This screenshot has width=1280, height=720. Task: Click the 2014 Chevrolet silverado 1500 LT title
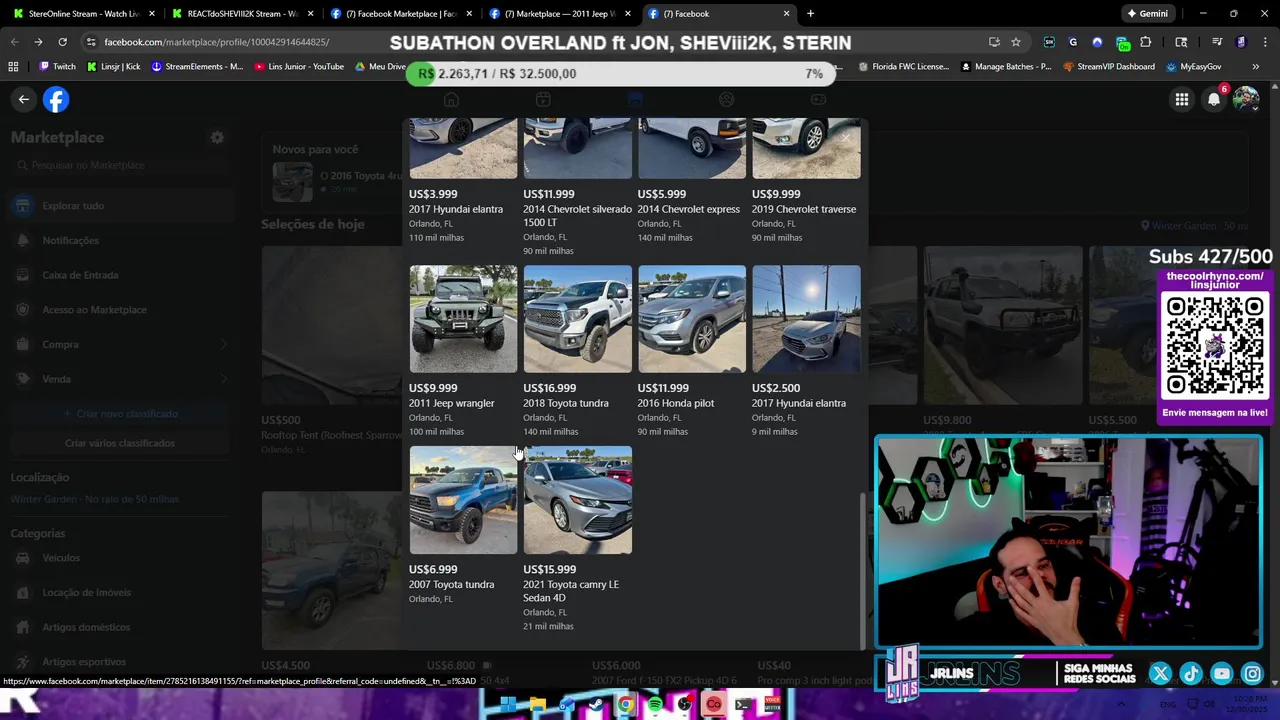tap(577, 216)
